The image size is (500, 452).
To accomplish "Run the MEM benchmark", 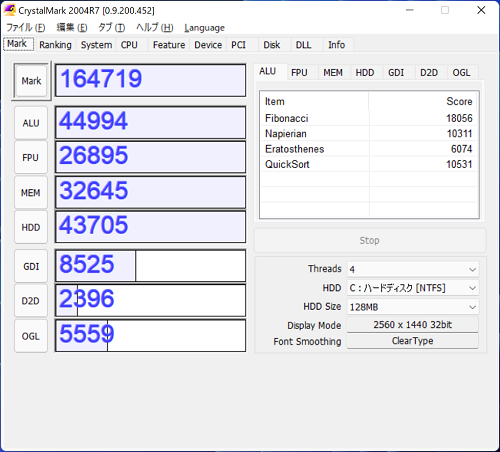I will point(31,193).
